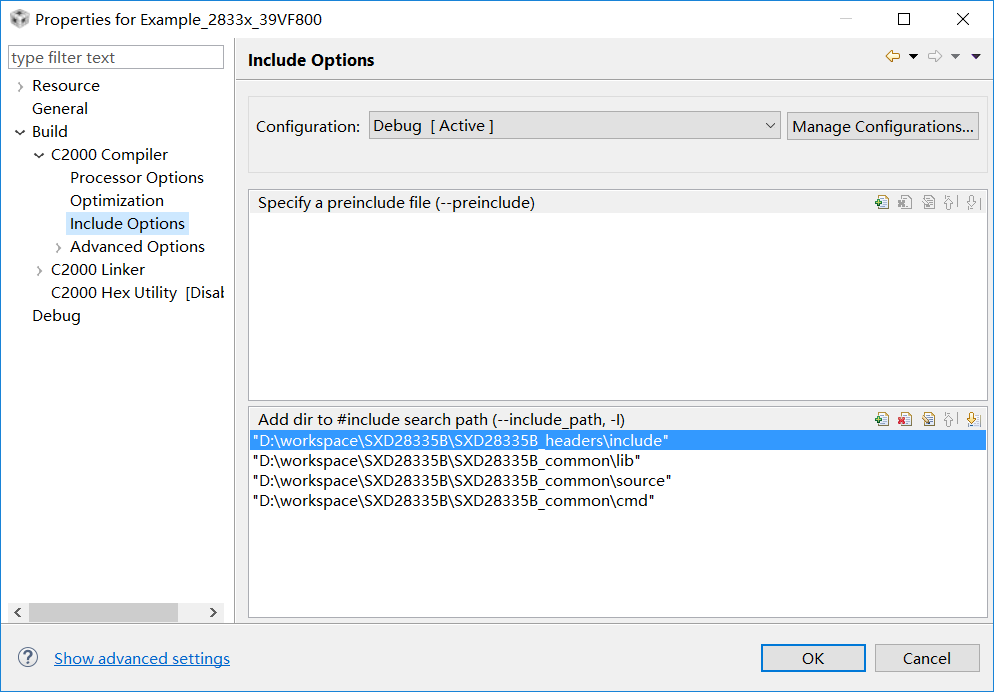Select the SXD28335B_common\cmd path
This screenshot has height=692, width=994.
[617, 501]
